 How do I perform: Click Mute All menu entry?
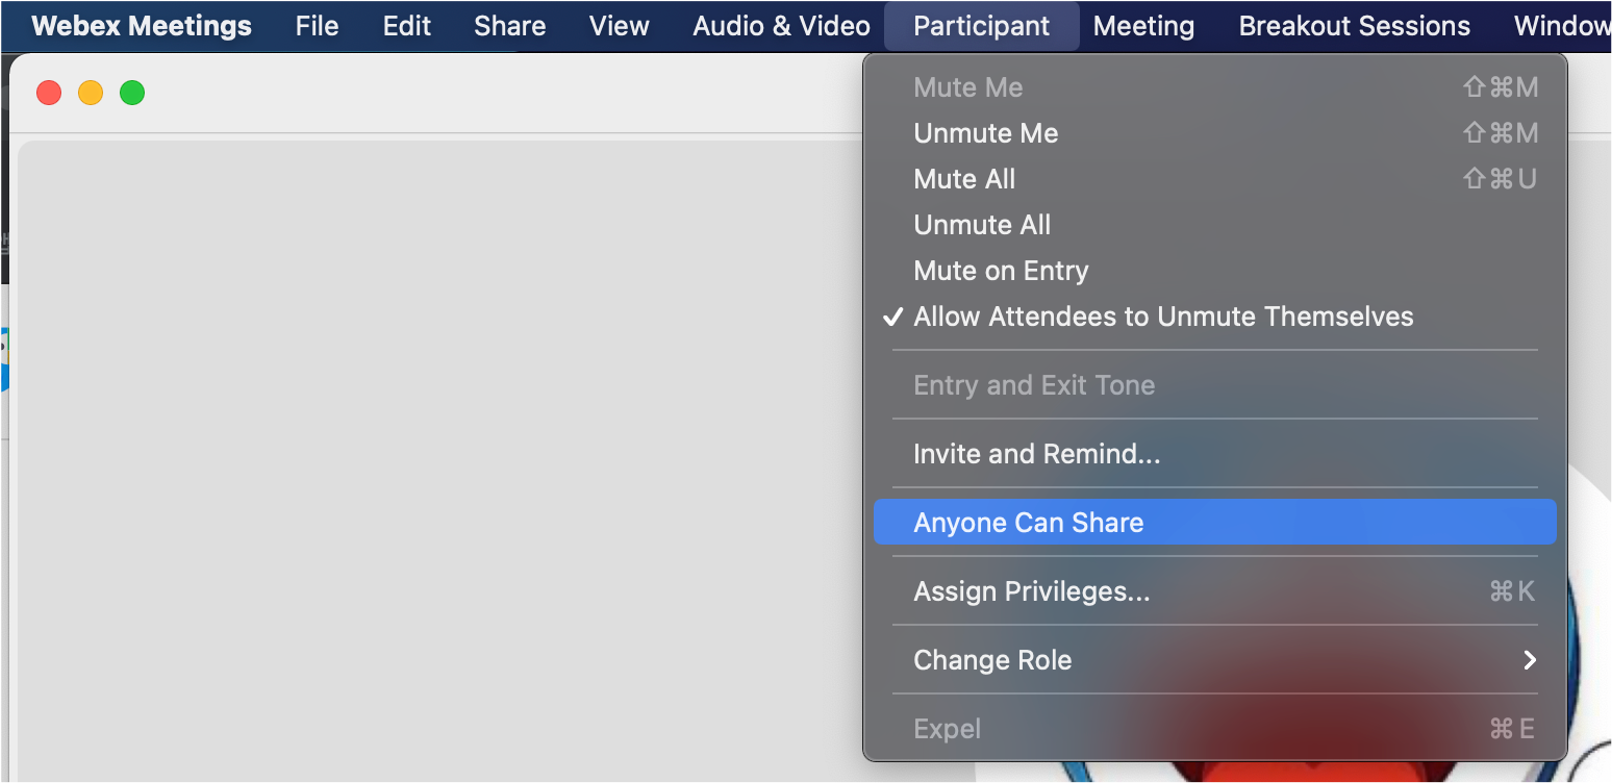964,179
